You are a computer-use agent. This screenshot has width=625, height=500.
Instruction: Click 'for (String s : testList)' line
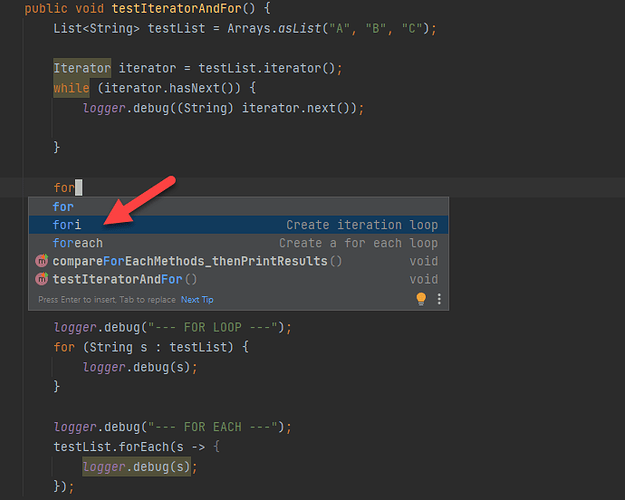click(x=151, y=347)
